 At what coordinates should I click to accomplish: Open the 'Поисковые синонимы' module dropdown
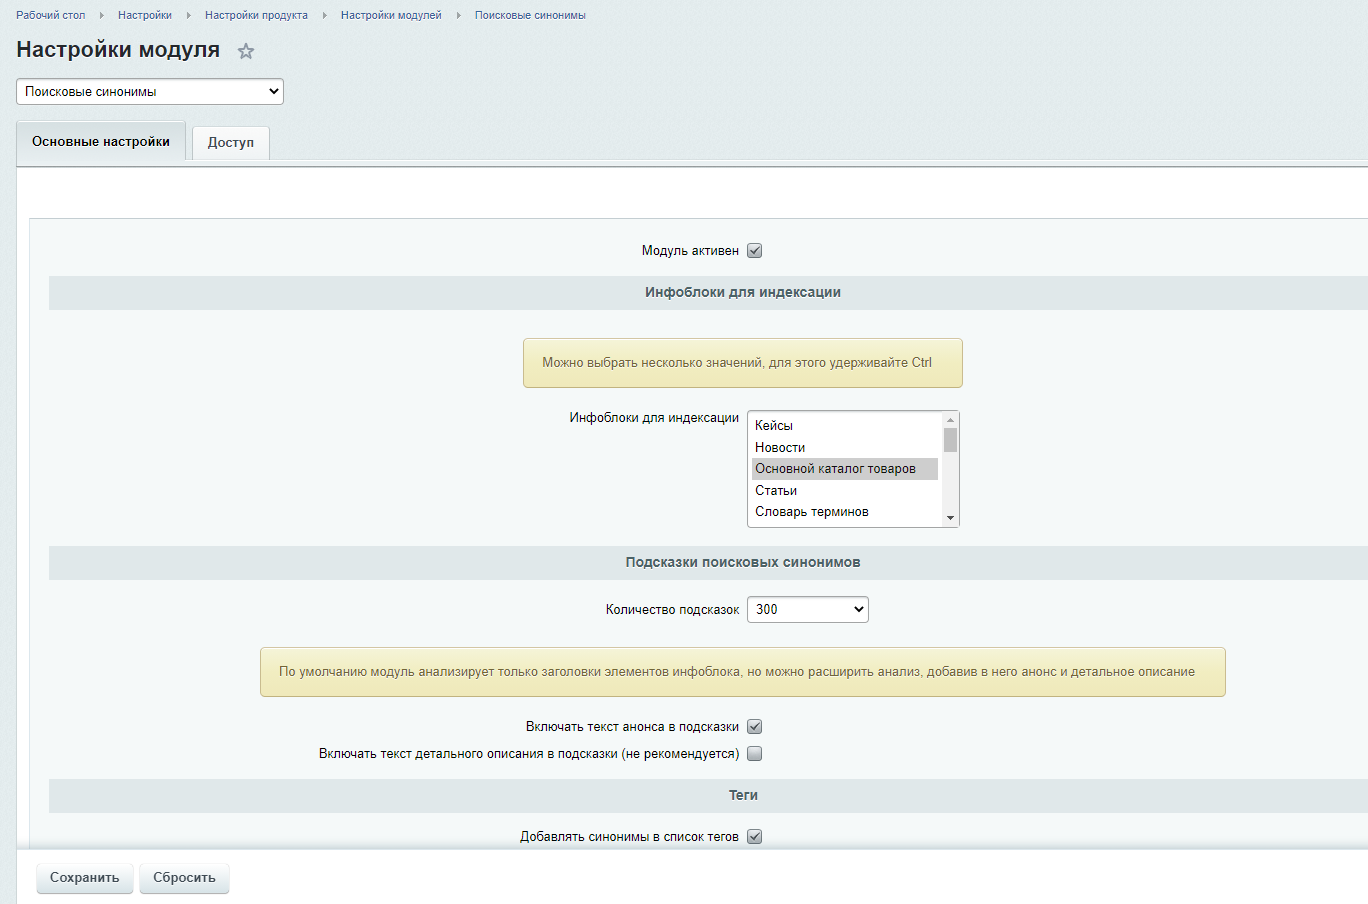[150, 92]
